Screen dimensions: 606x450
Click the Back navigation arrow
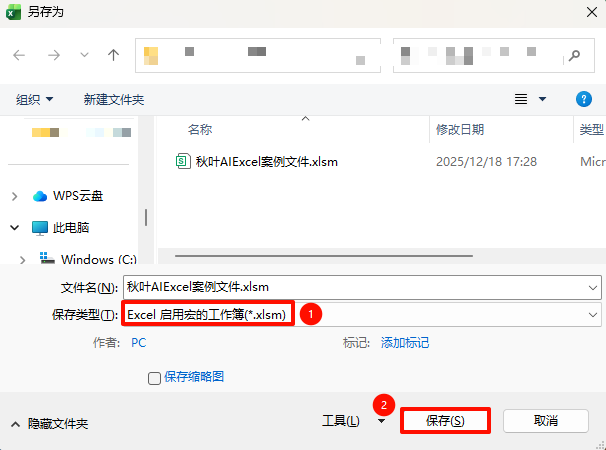tap(19, 55)
